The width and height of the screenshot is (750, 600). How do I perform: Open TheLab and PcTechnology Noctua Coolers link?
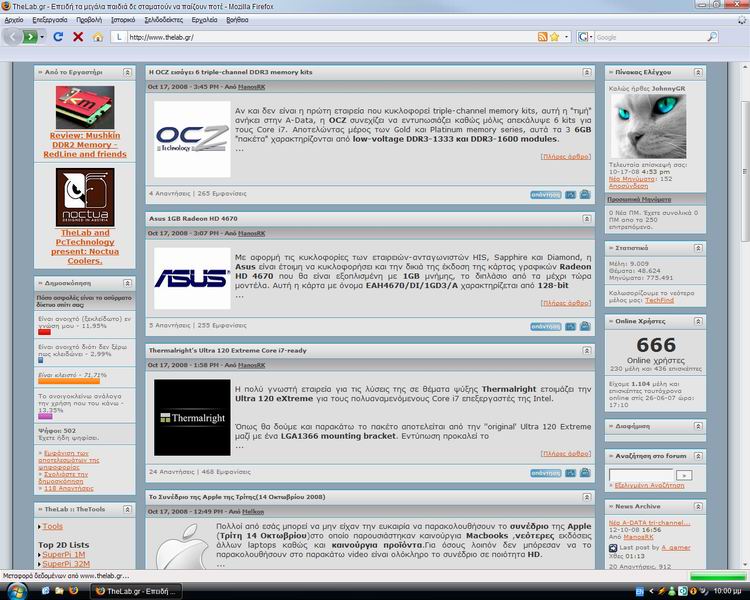click(85, 247)
